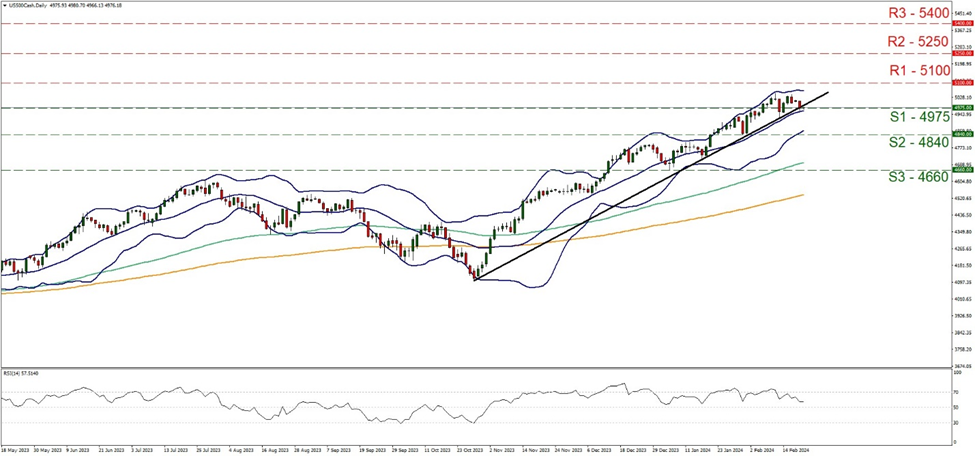Screen dimensions: 975x456
Task: Click the red 5100.00 price tag on axis
Action: 961,83
